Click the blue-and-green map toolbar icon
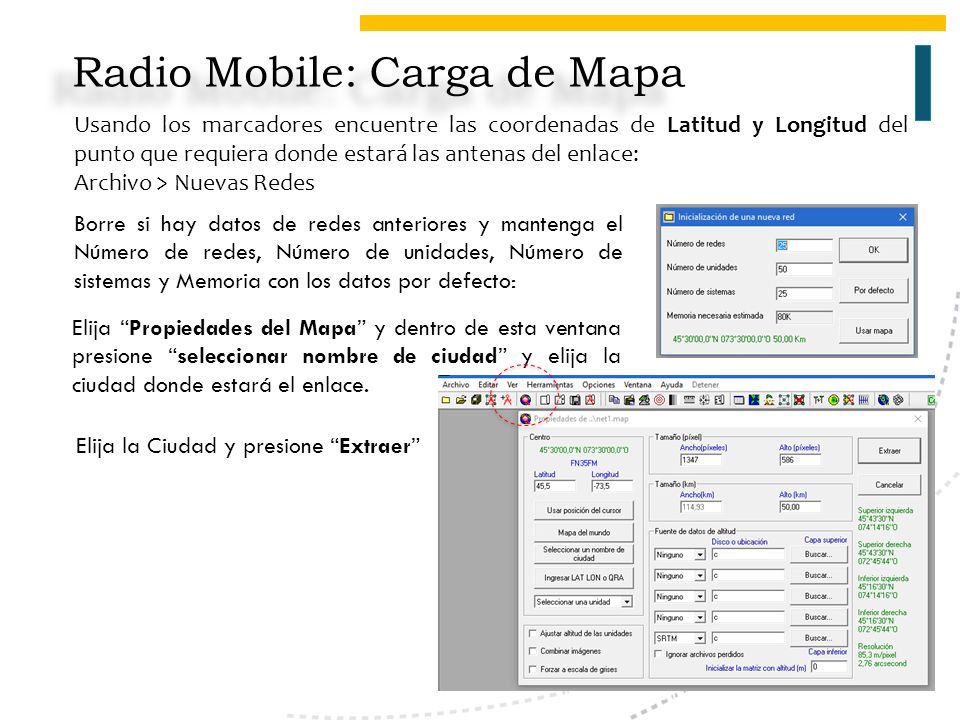Viewport: 960px width, 720px height. point(754,400)
